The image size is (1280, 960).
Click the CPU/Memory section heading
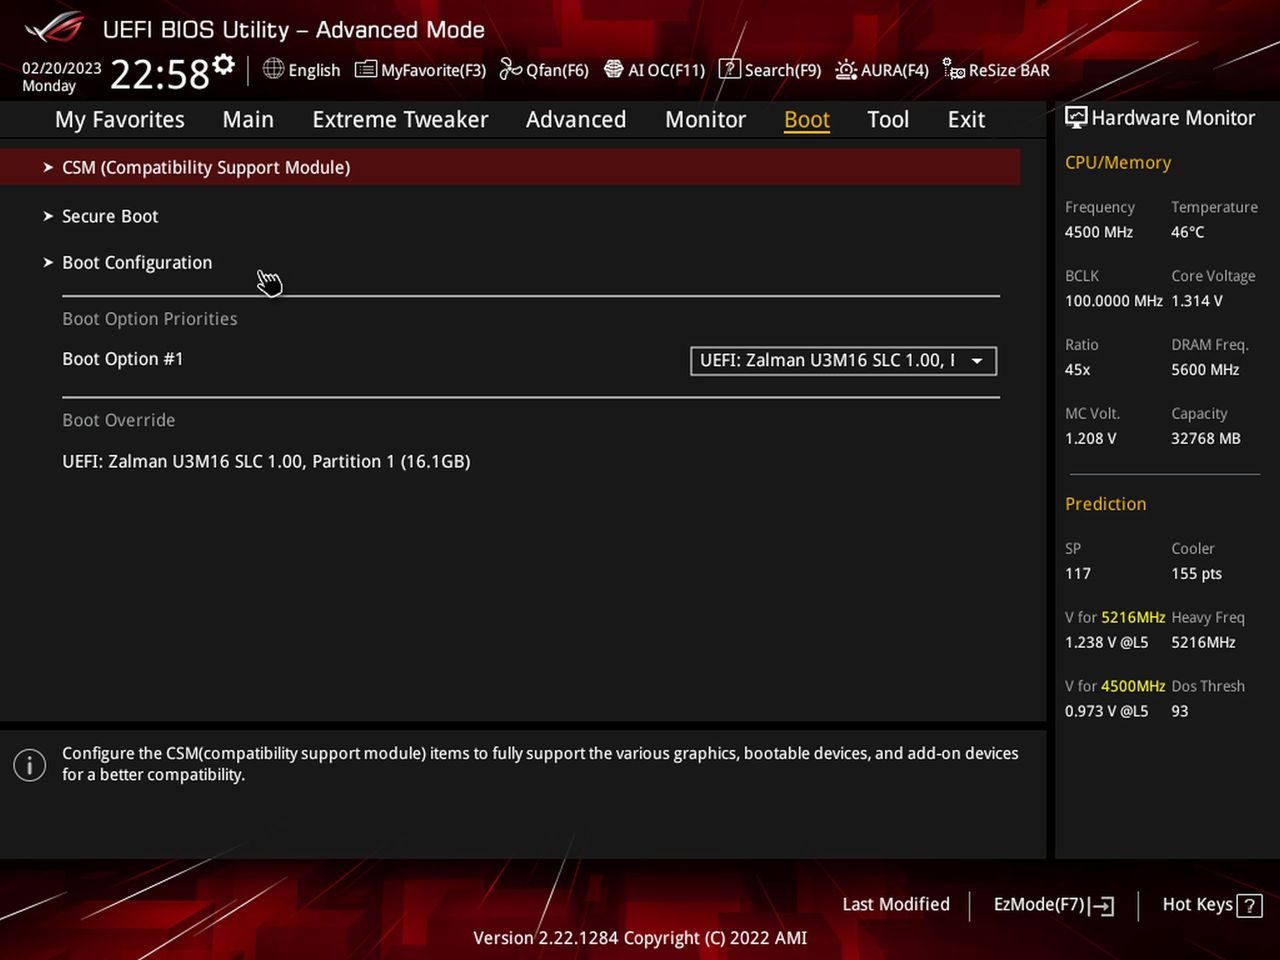click(x=1118, y=162)
